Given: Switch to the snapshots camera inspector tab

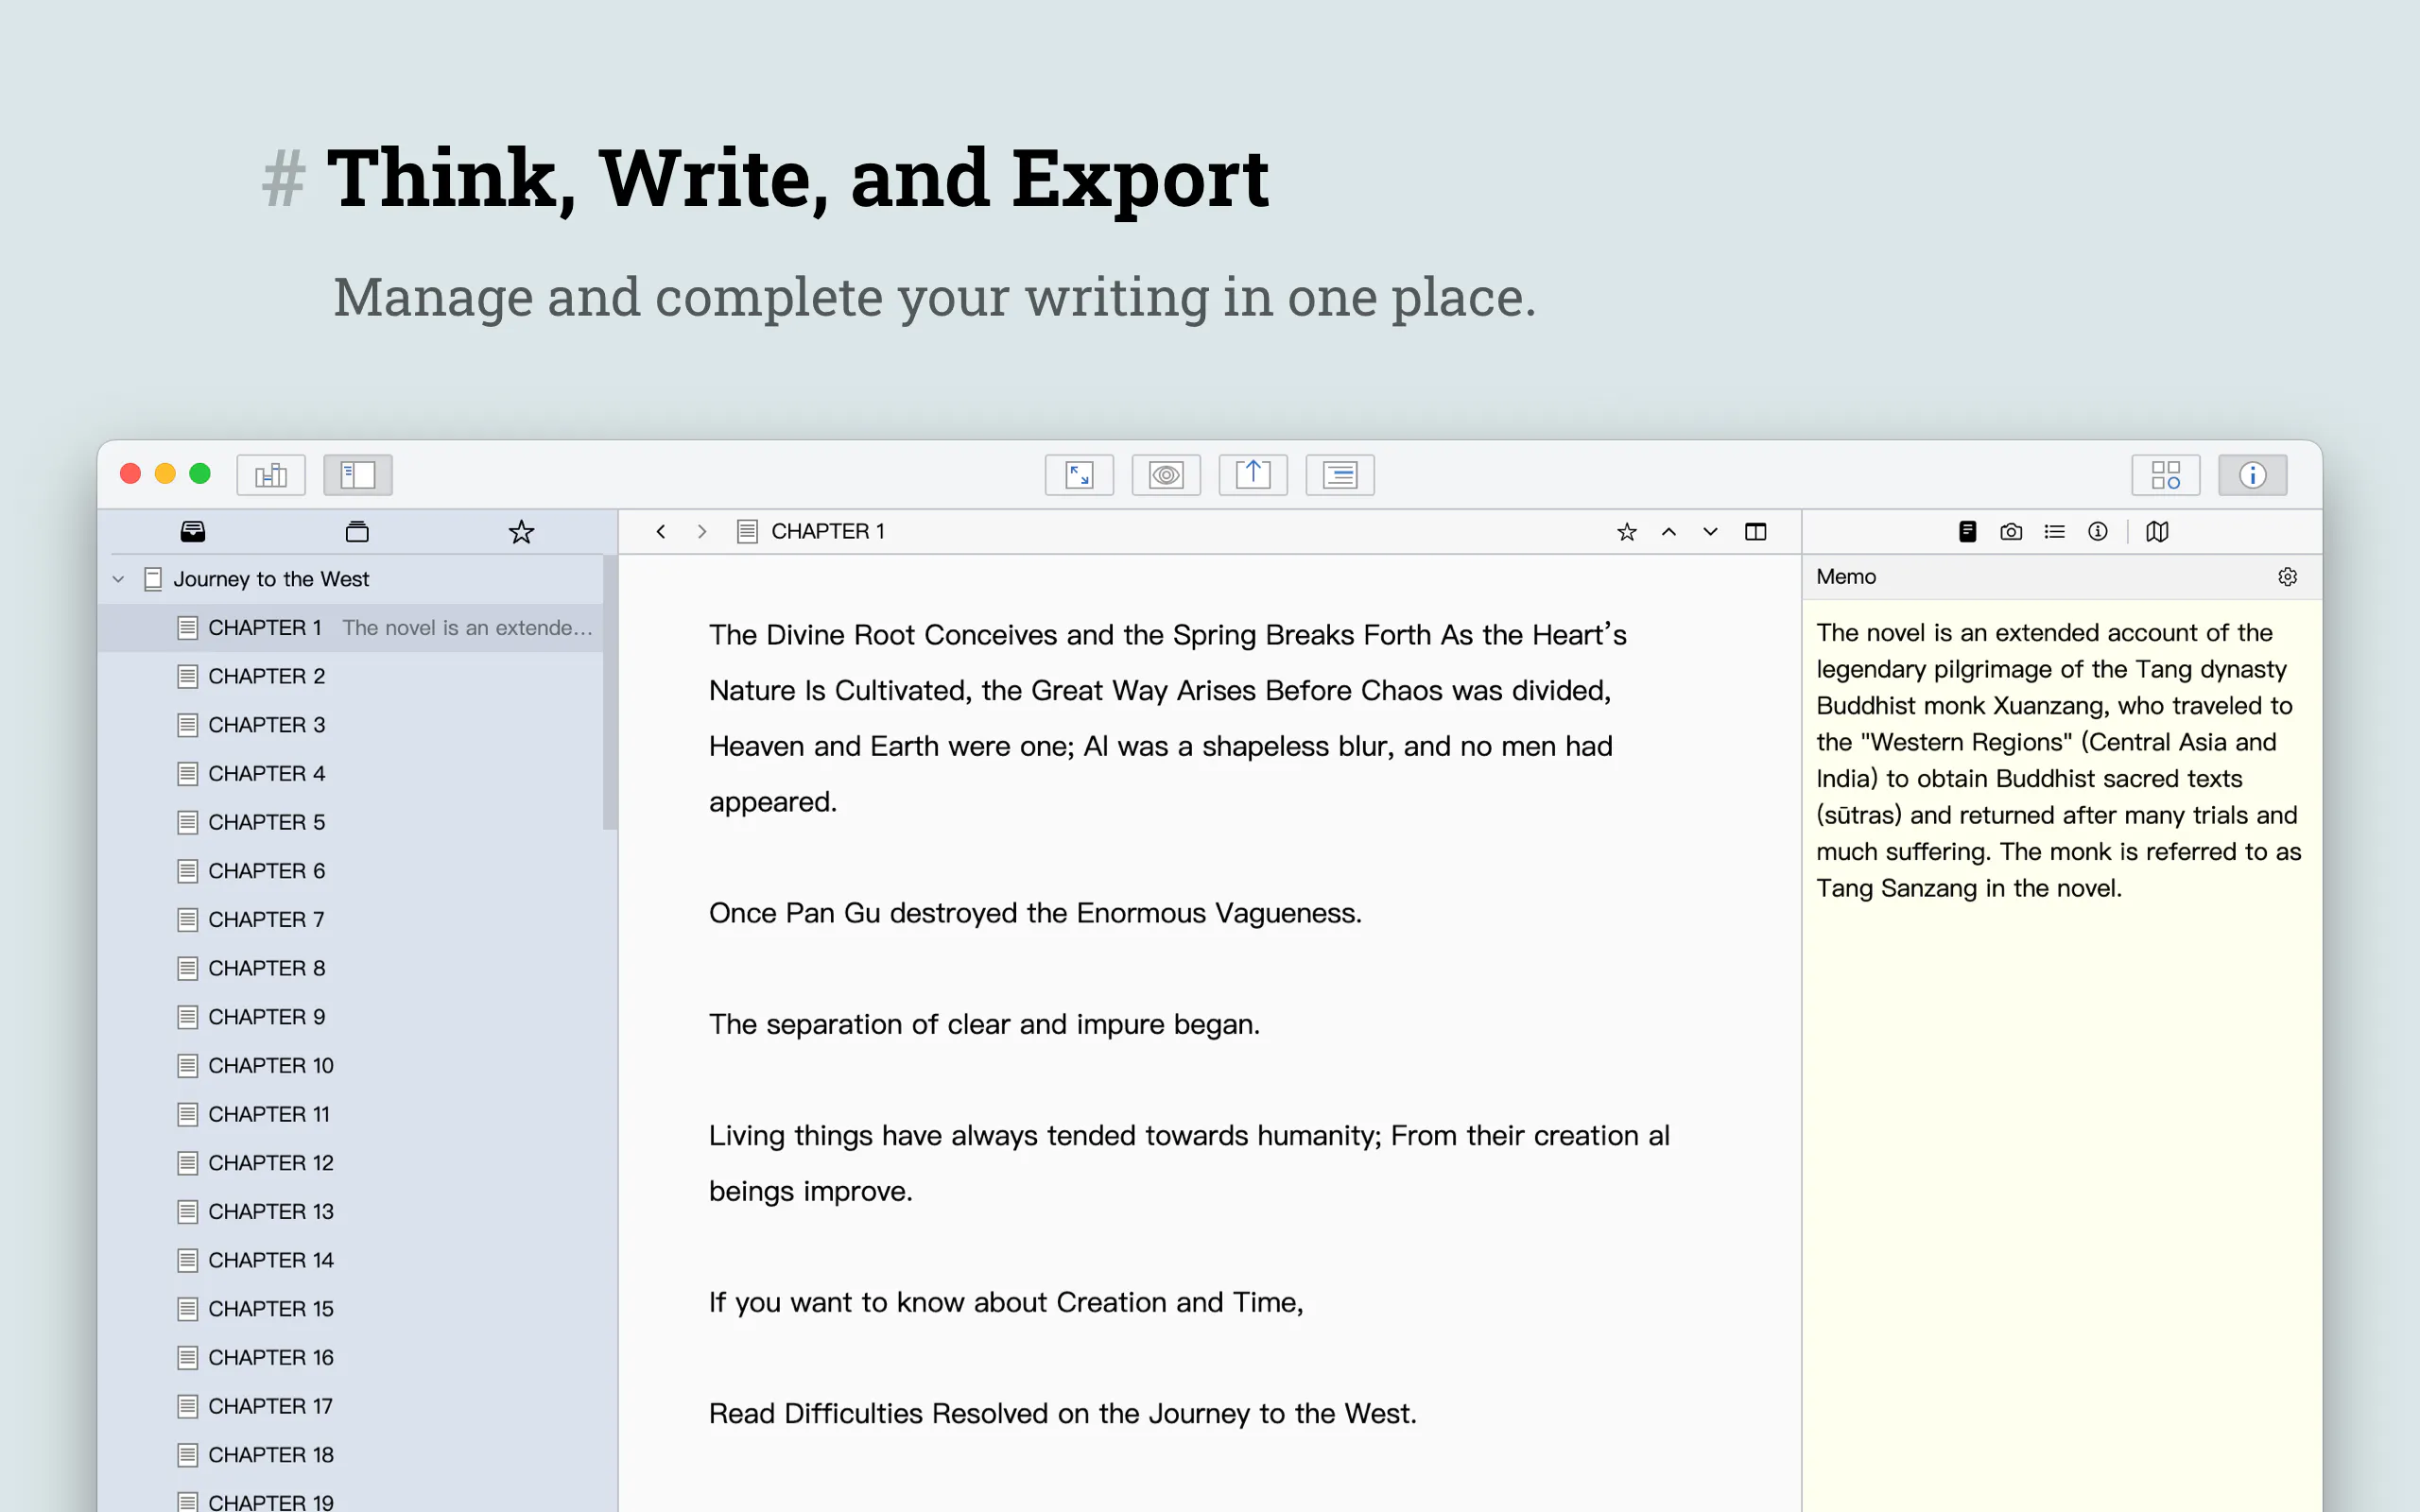Looking at the screenshot, I should (2011, 532).
